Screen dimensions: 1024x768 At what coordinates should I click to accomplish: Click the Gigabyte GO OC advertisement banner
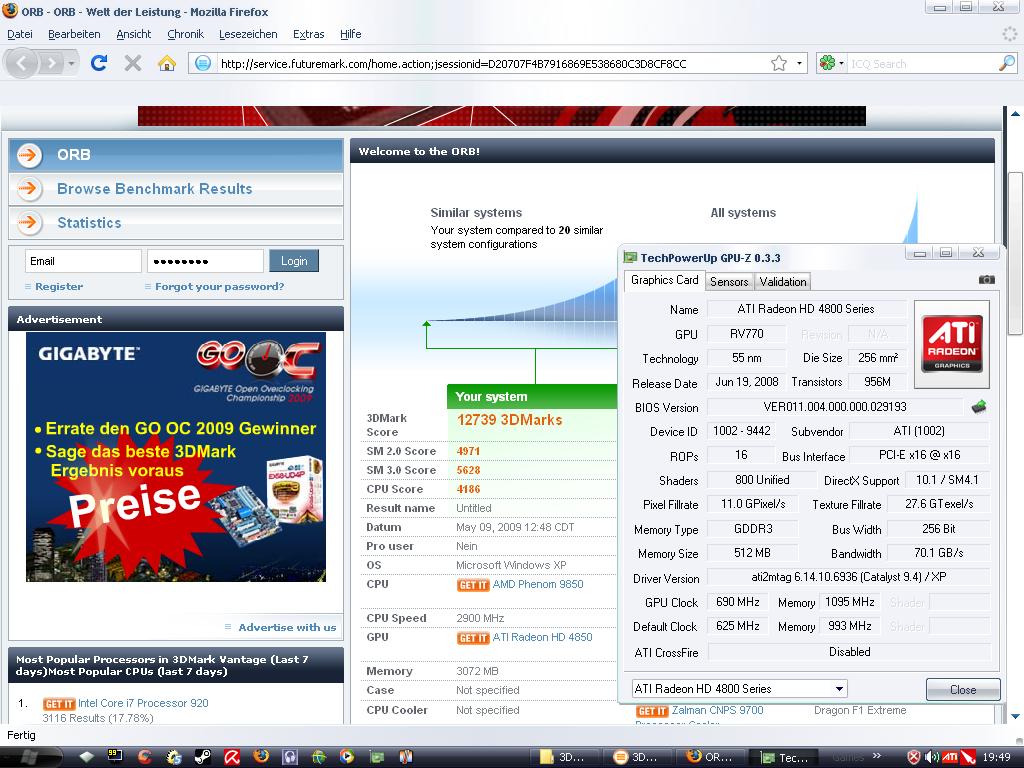[x=176, y=457]
